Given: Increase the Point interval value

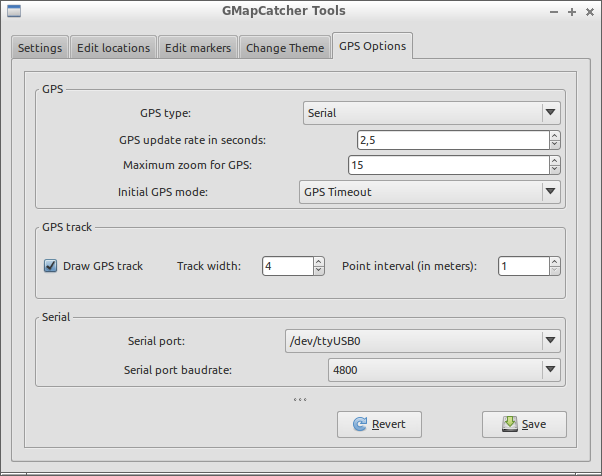Looking at the screenshot, I should pos(555,261).
